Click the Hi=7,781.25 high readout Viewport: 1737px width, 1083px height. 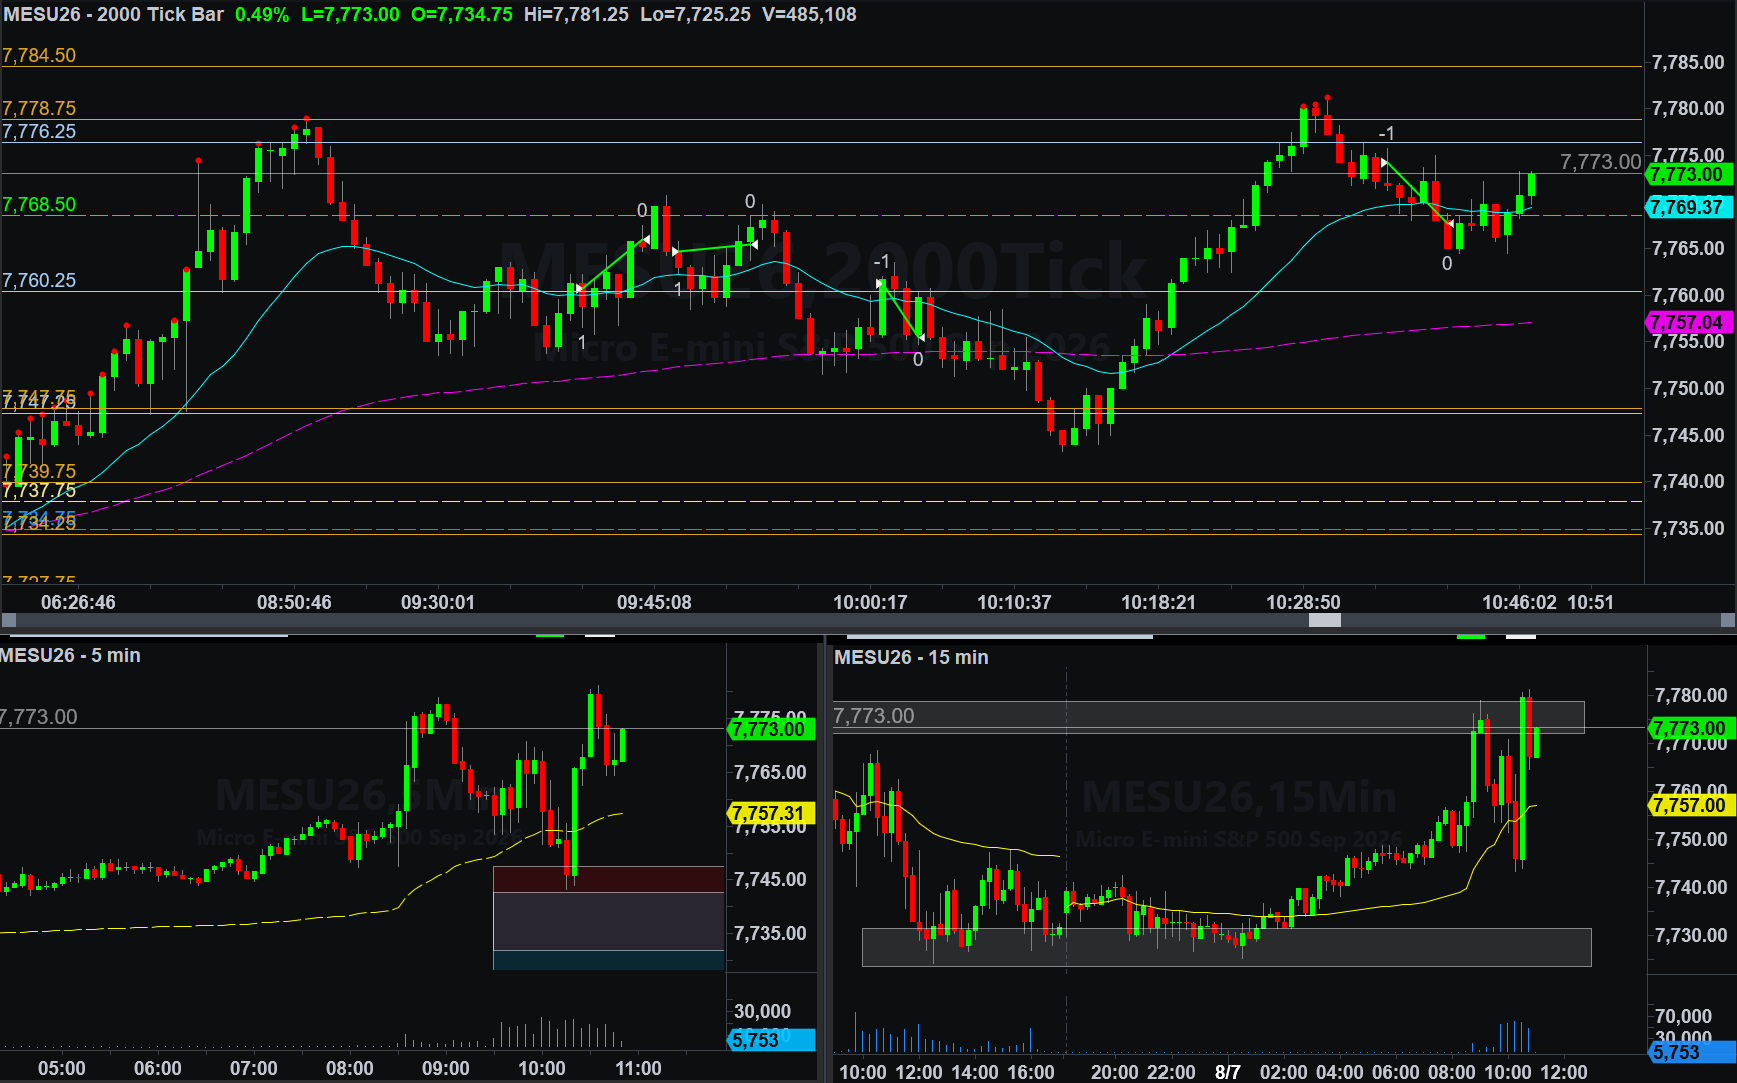576,15
